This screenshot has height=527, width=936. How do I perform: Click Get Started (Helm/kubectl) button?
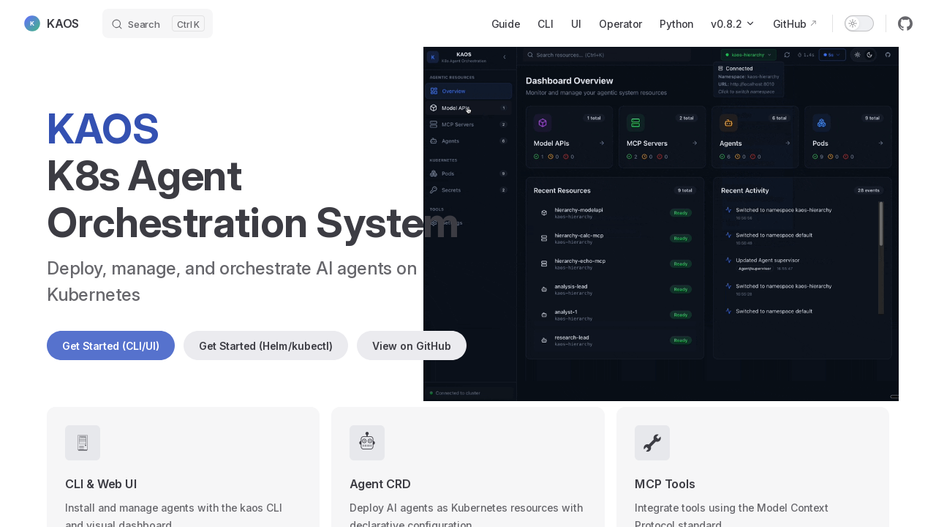click(x=266, y=346)
